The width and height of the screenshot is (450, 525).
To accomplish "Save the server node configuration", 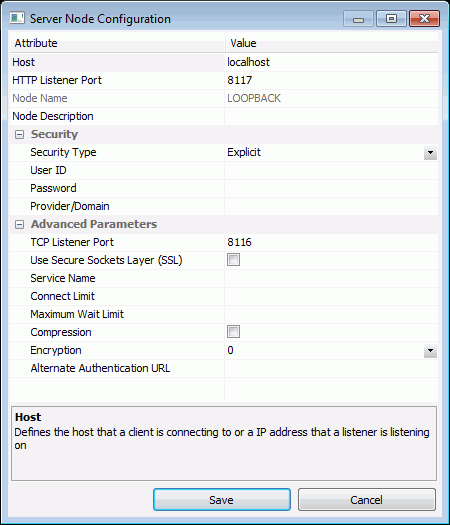I will tap(222, 500).
